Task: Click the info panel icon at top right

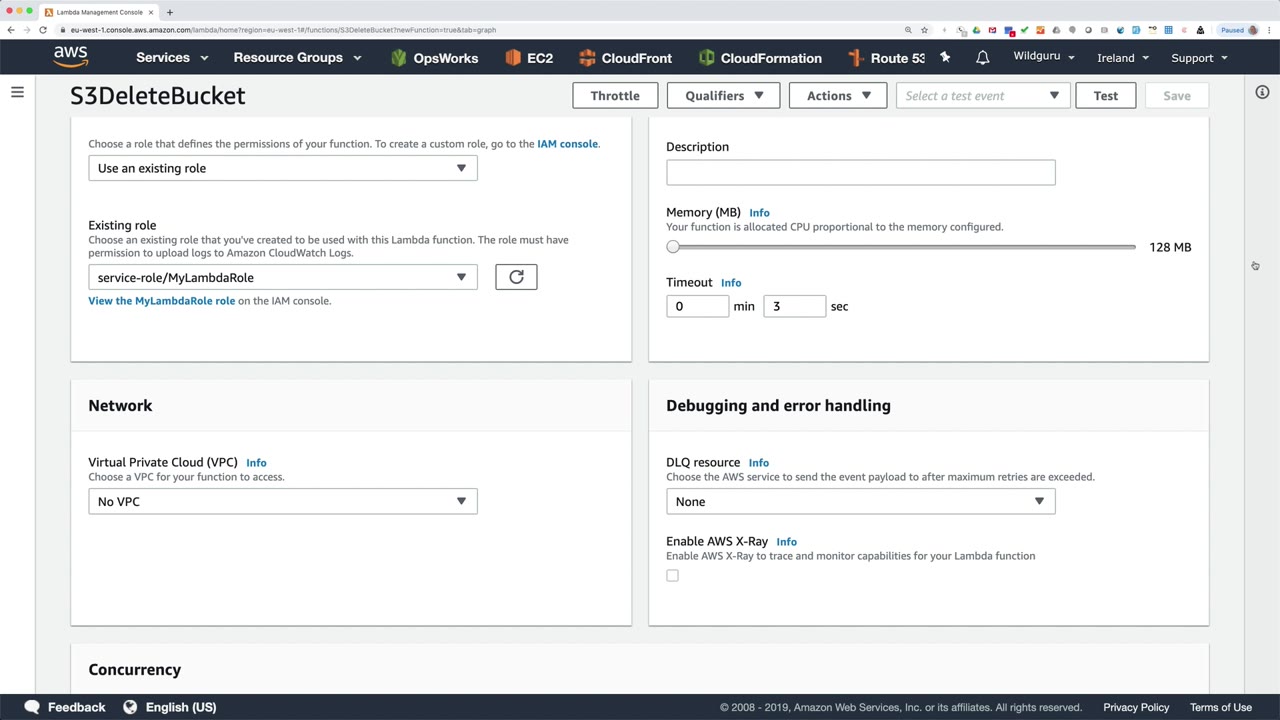Action: tap(1262, 92)
